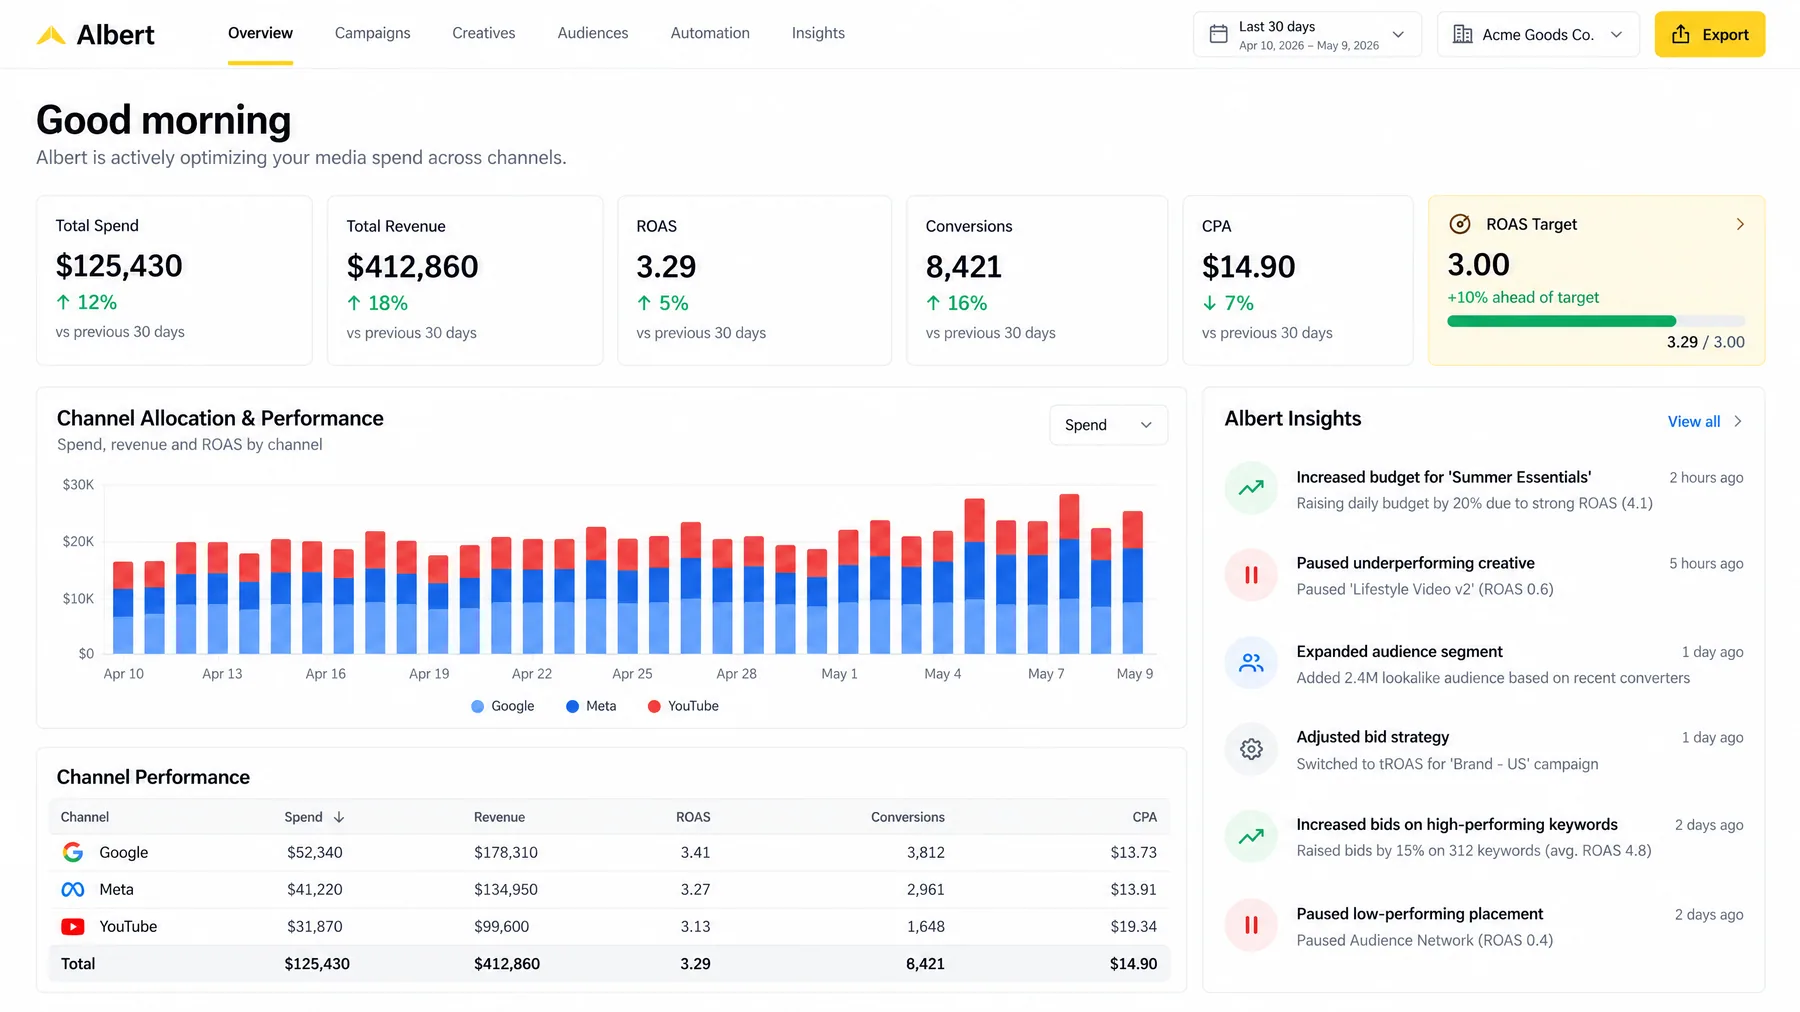The height and width of the screenshot is (1012, 1800).
Task: Toggle YouTube series in chart legend
Action: (x=683, y=706)
